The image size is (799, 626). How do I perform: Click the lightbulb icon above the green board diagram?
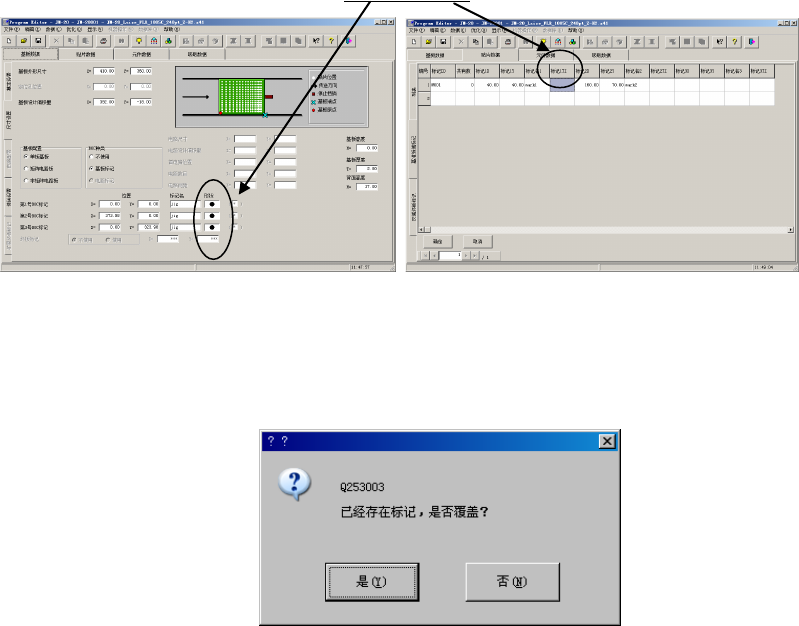pos(139,41)
